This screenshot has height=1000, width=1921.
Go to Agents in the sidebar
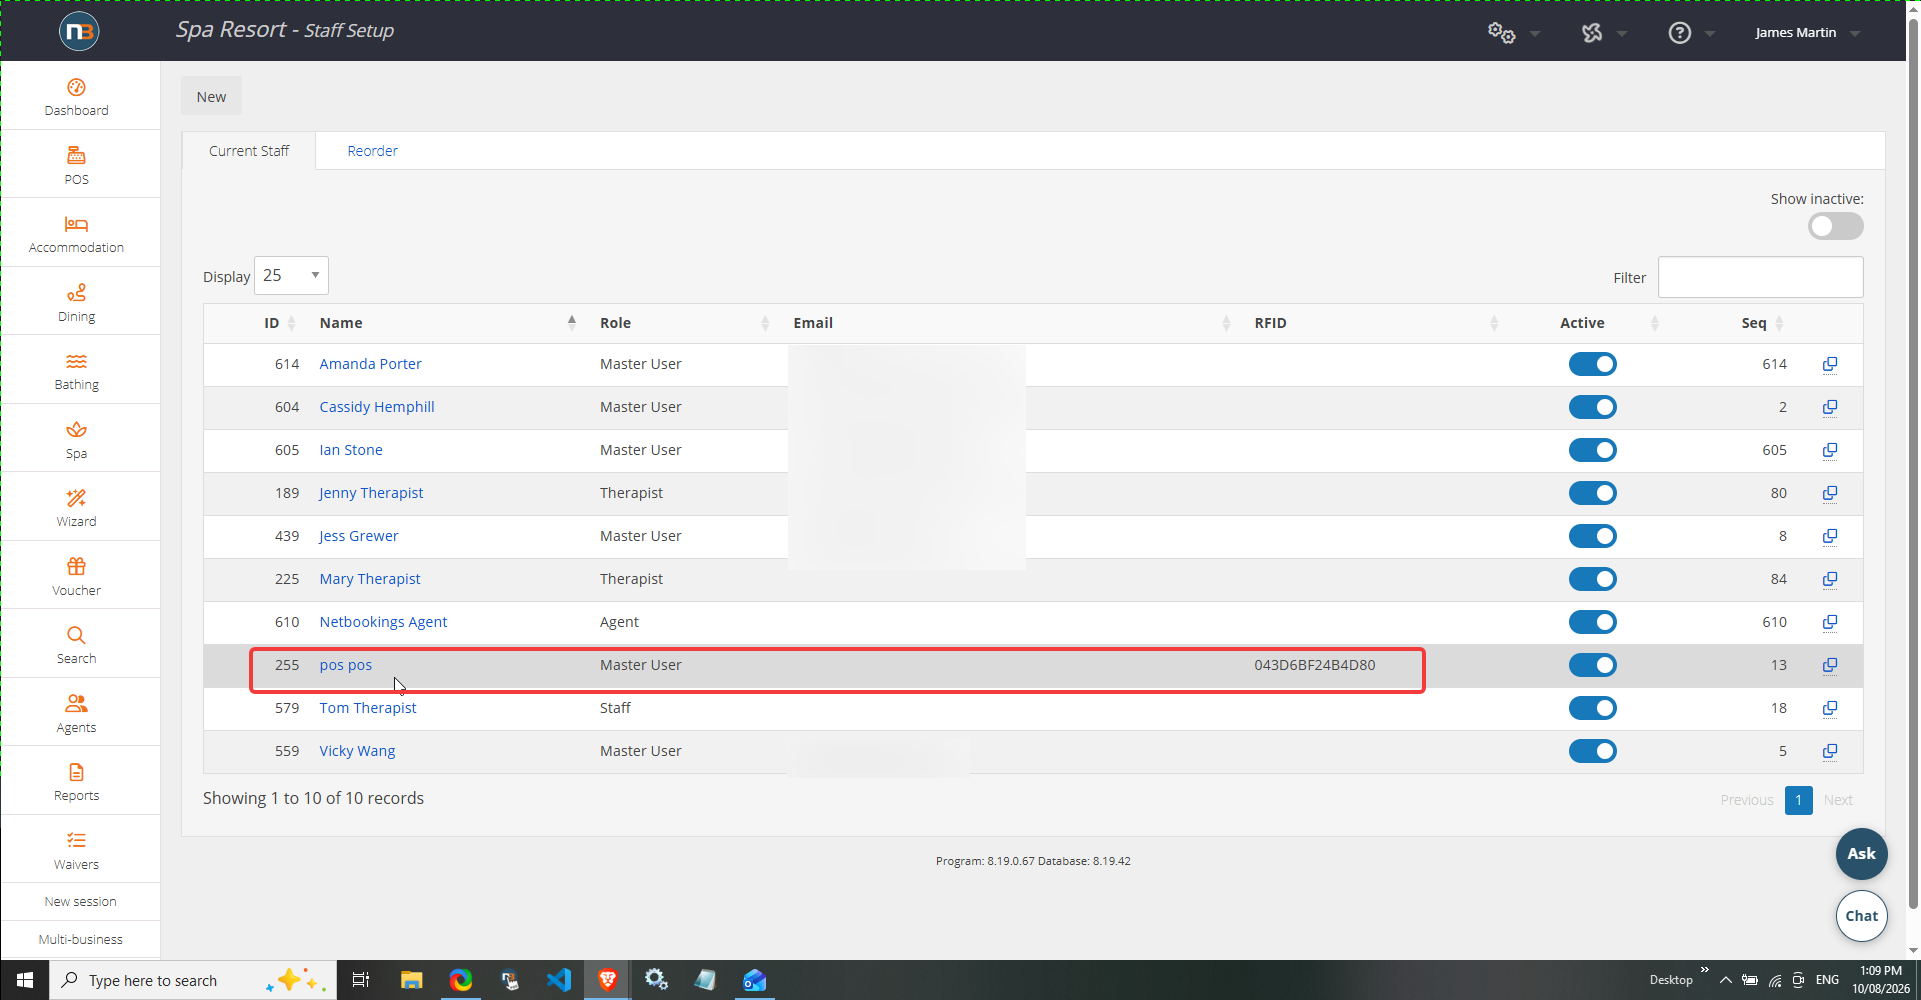(77, 713)
